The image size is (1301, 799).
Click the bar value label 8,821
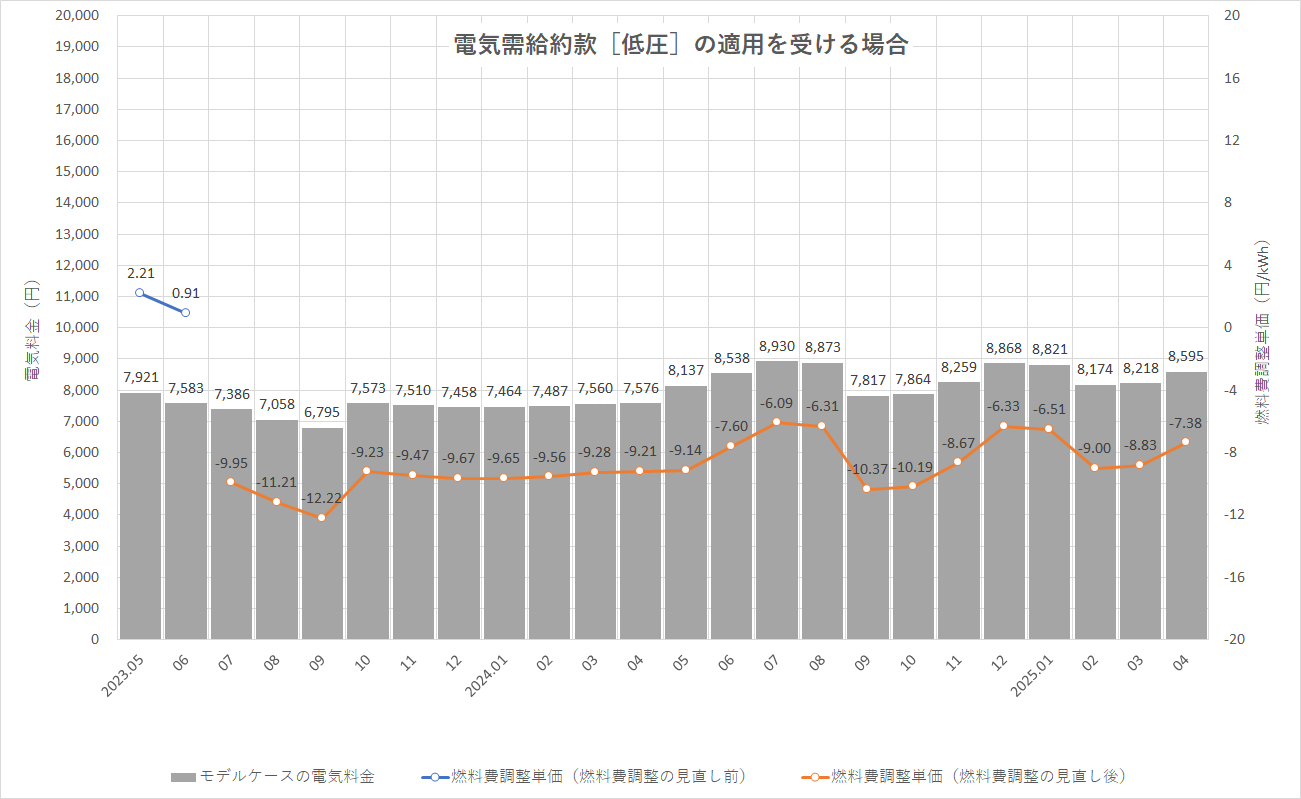[1050, 349]
